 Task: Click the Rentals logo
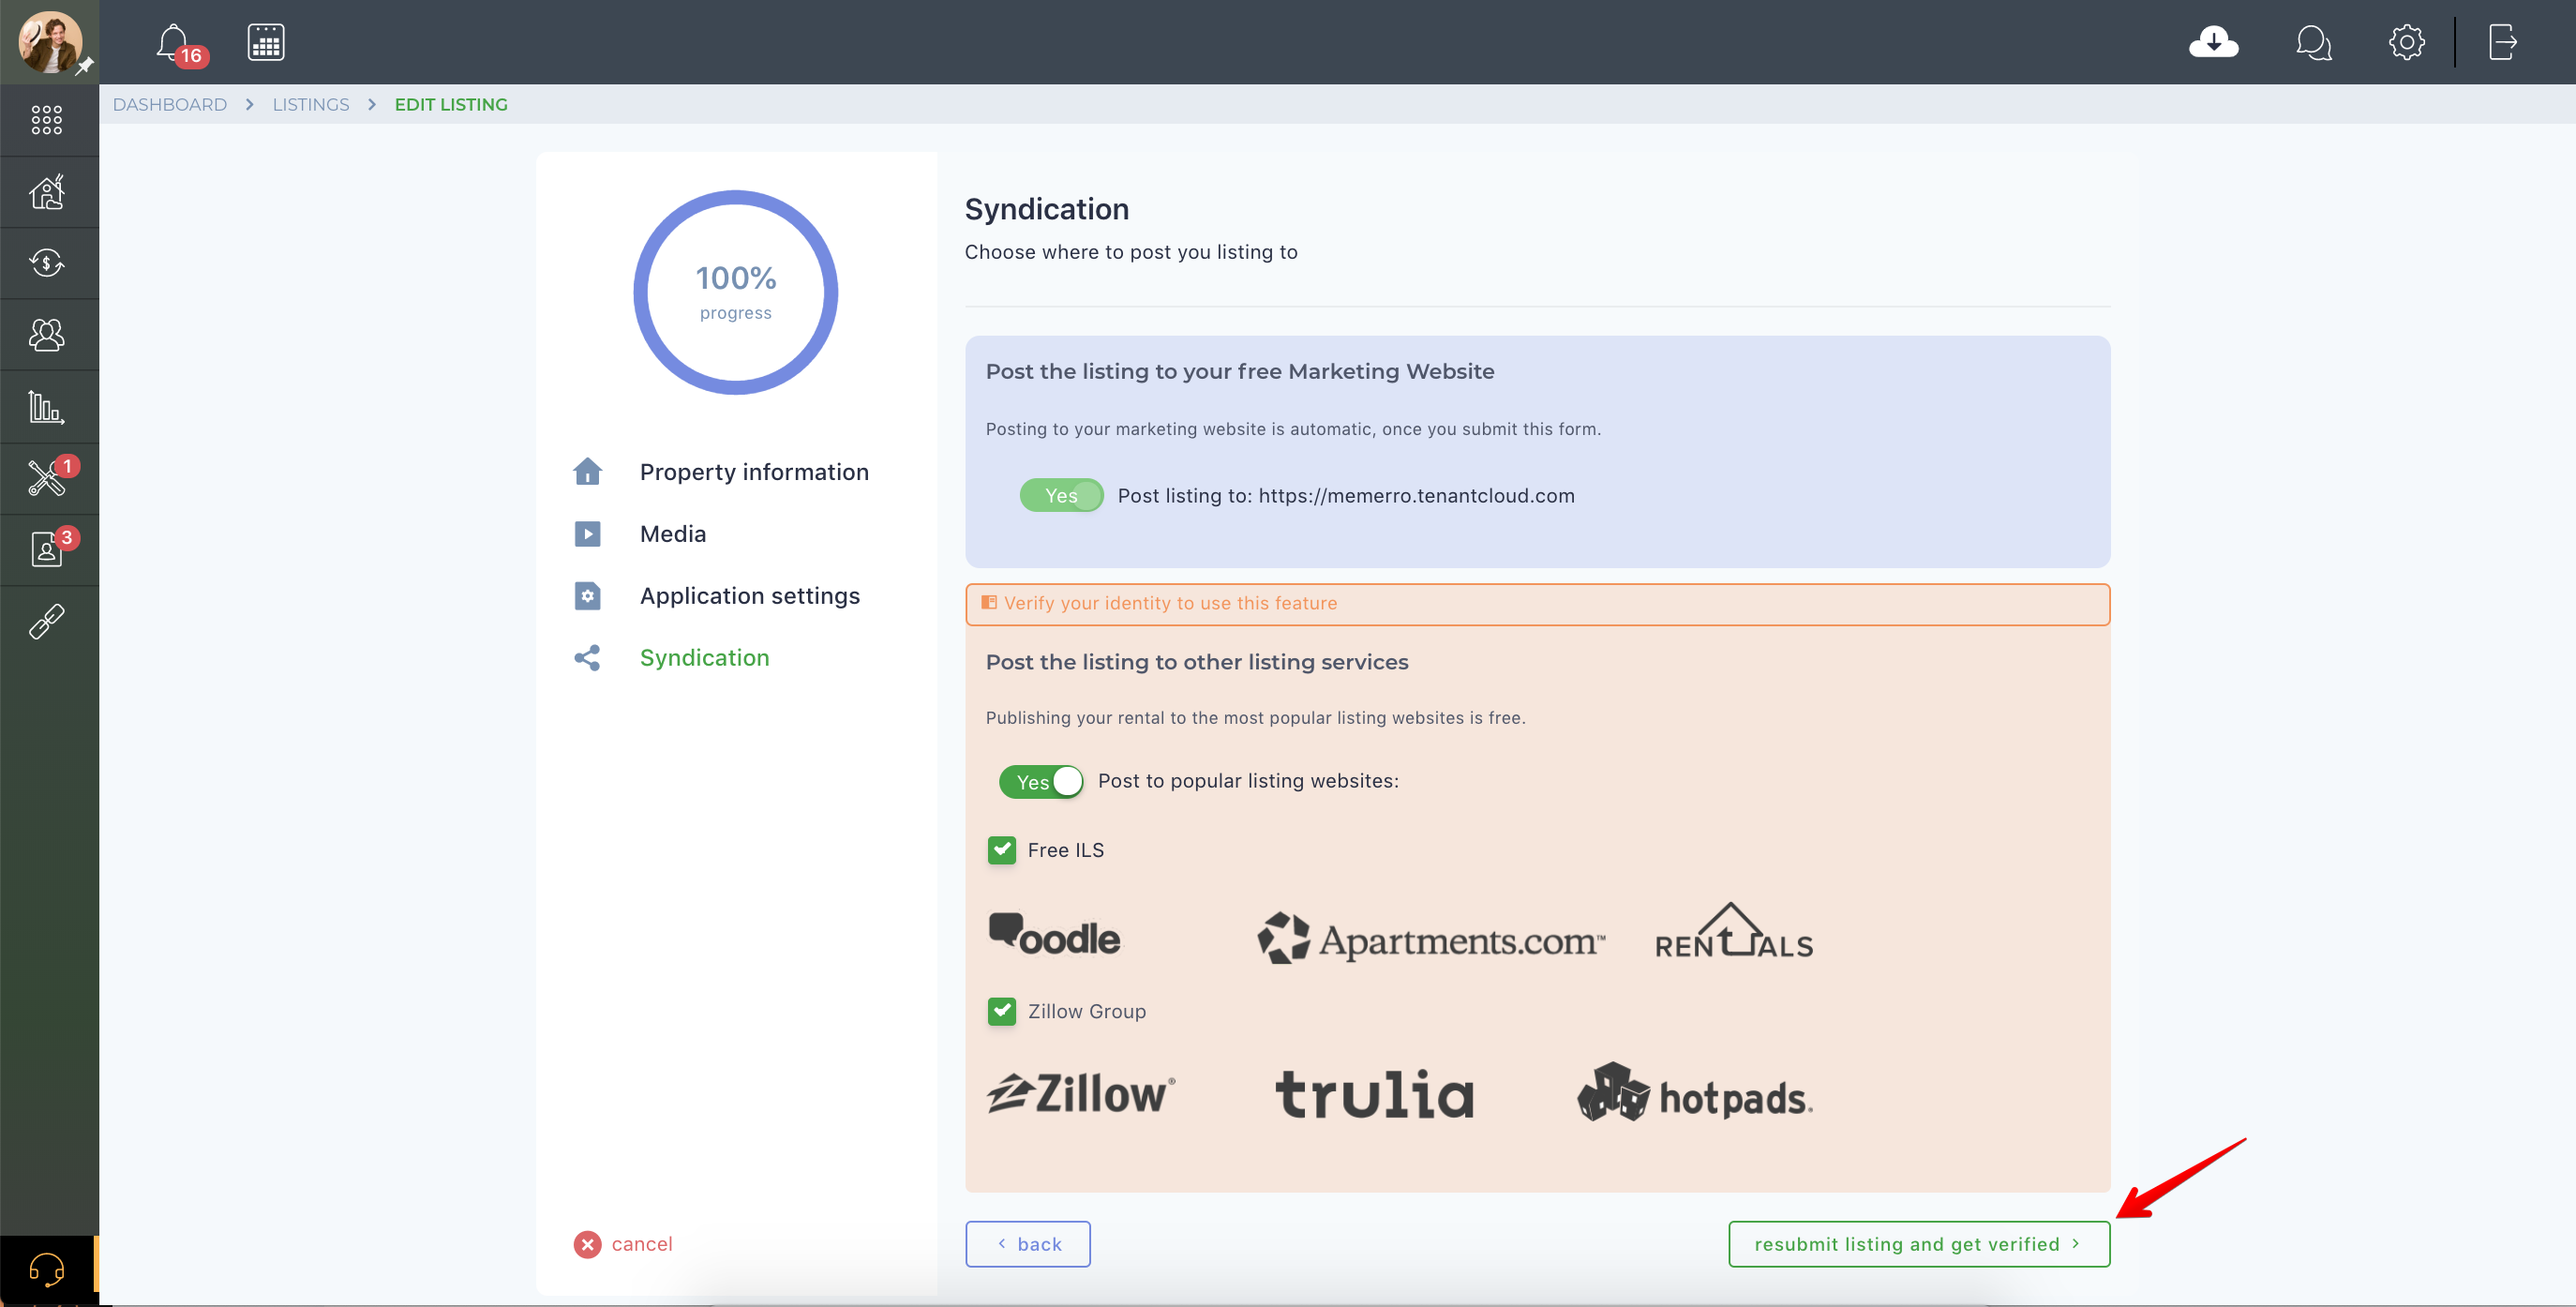tap(1733, 931)
